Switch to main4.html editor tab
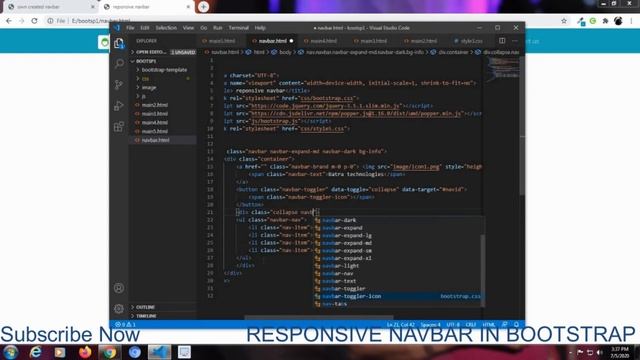This screenshot has width=640, height=360. point(323,41)
